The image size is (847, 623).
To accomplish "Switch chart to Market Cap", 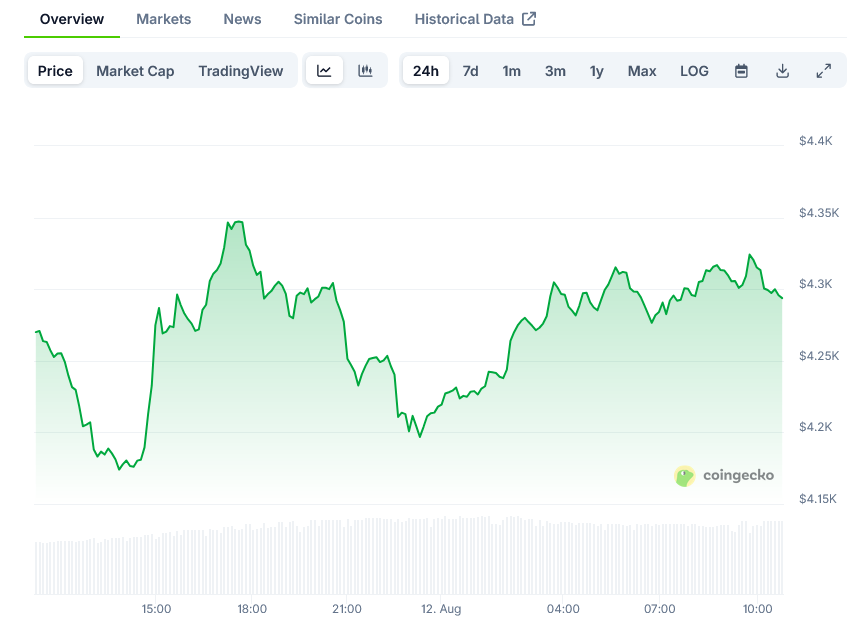I will point(135,71).
